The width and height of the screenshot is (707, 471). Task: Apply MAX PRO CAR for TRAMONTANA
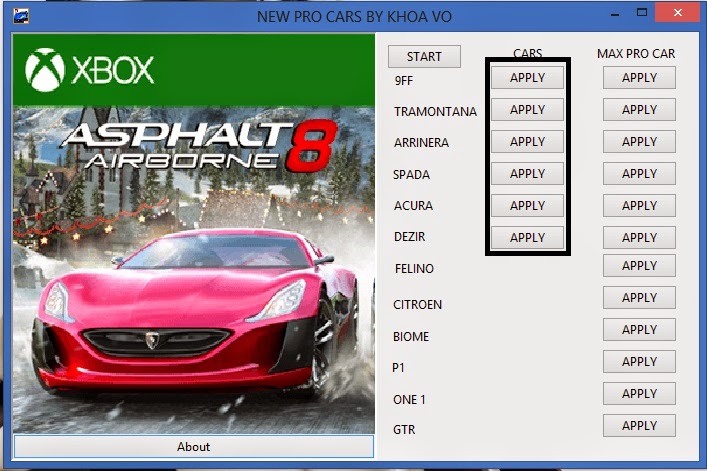(639, 110)
